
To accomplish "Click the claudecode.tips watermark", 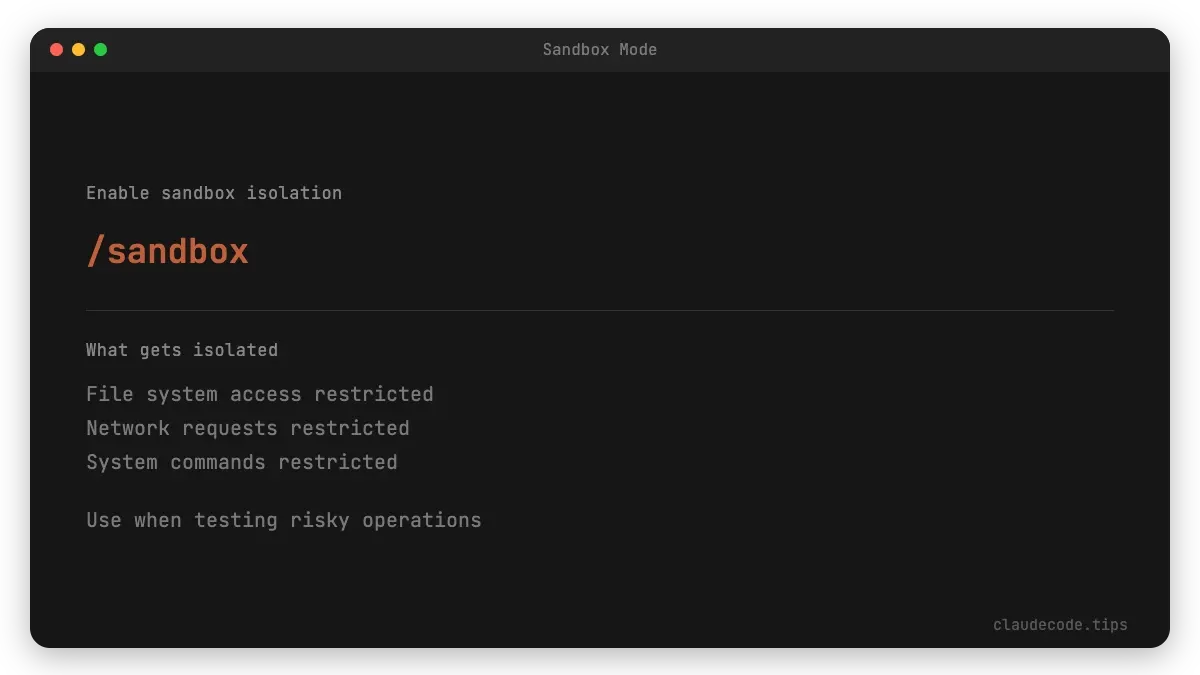I will click(x=1060, y=624).
